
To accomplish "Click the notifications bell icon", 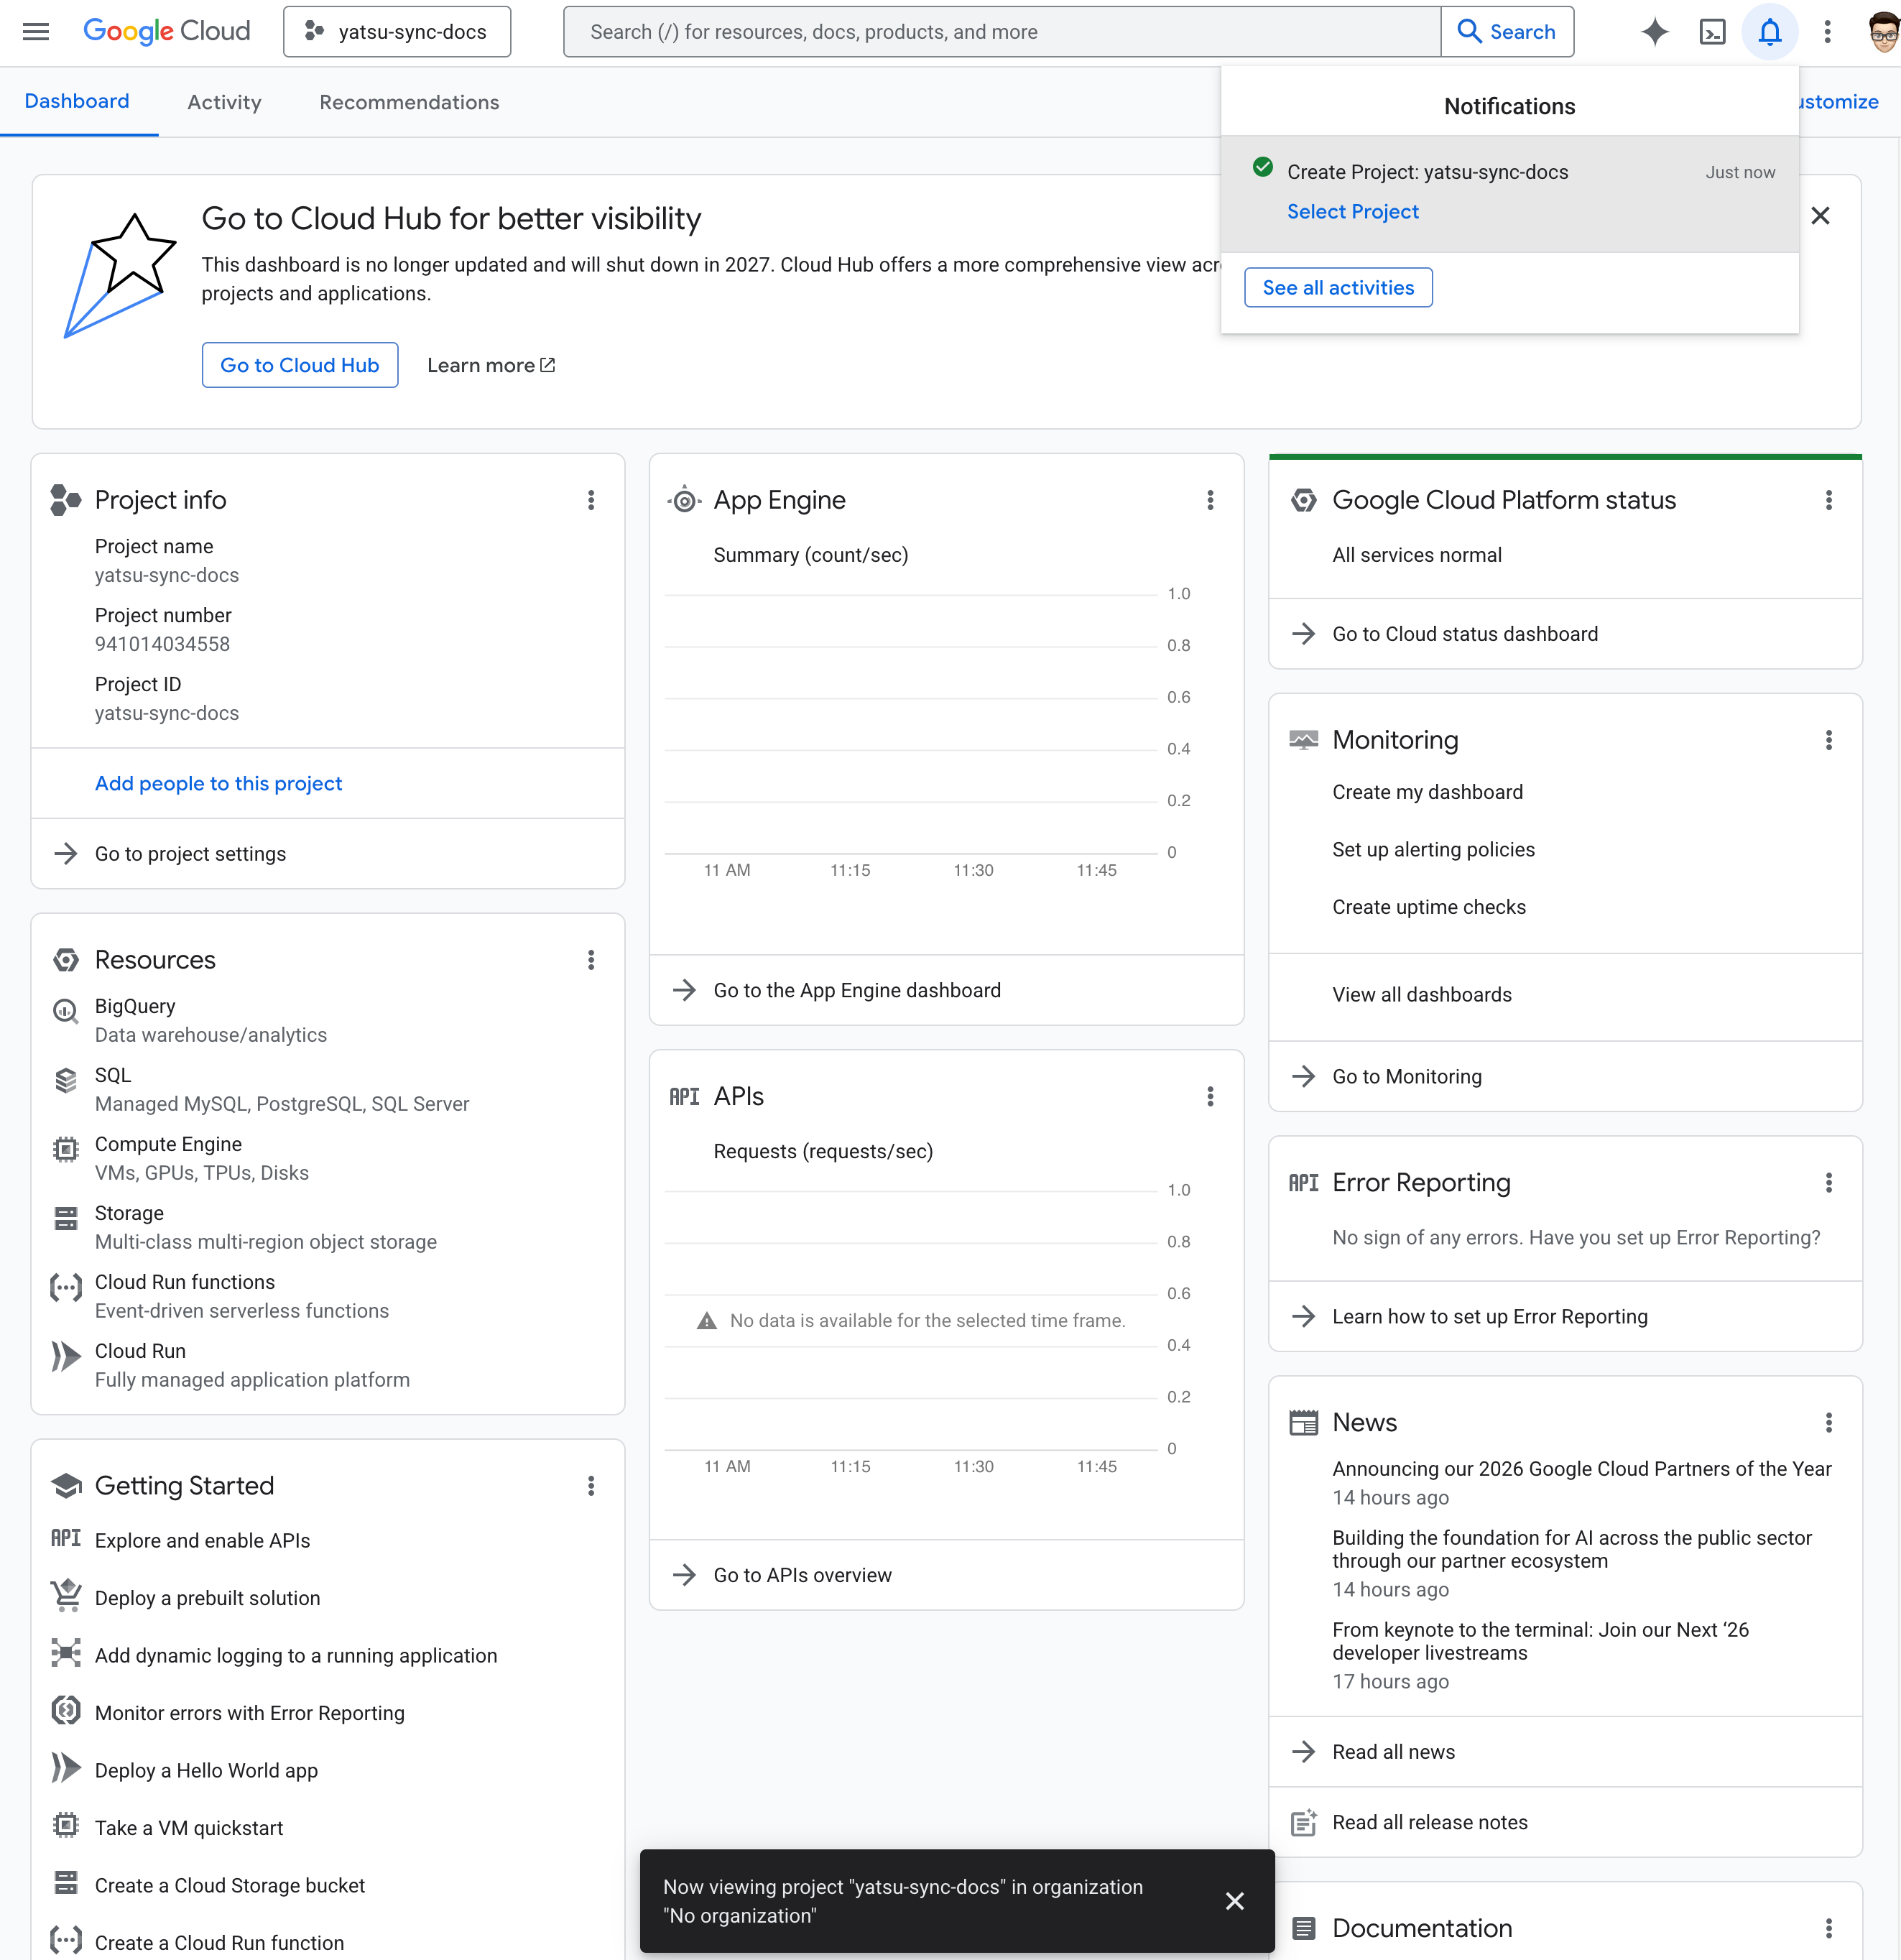I will (x=1769, y=32).
